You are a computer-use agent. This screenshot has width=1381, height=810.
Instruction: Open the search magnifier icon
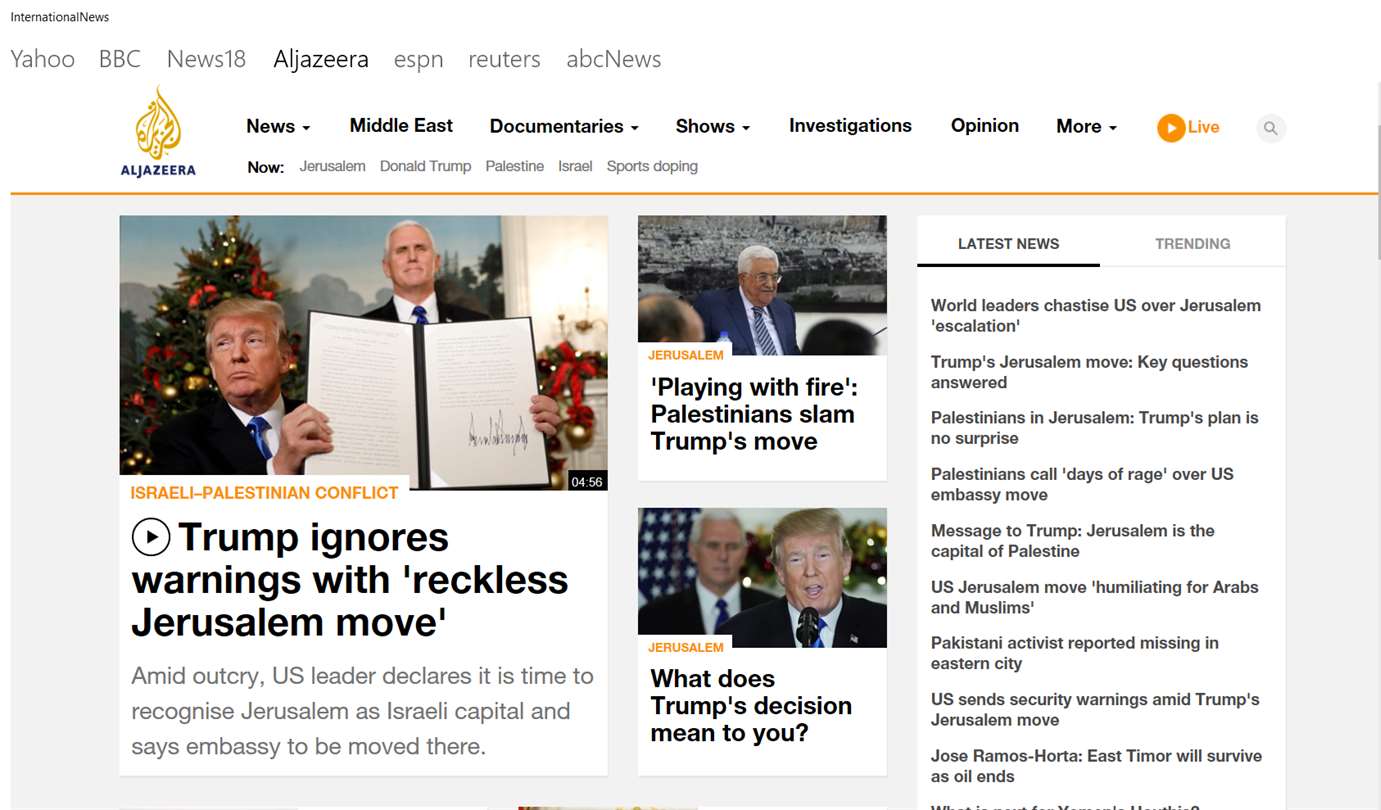pyautogui.click(x=1270, y=128)
